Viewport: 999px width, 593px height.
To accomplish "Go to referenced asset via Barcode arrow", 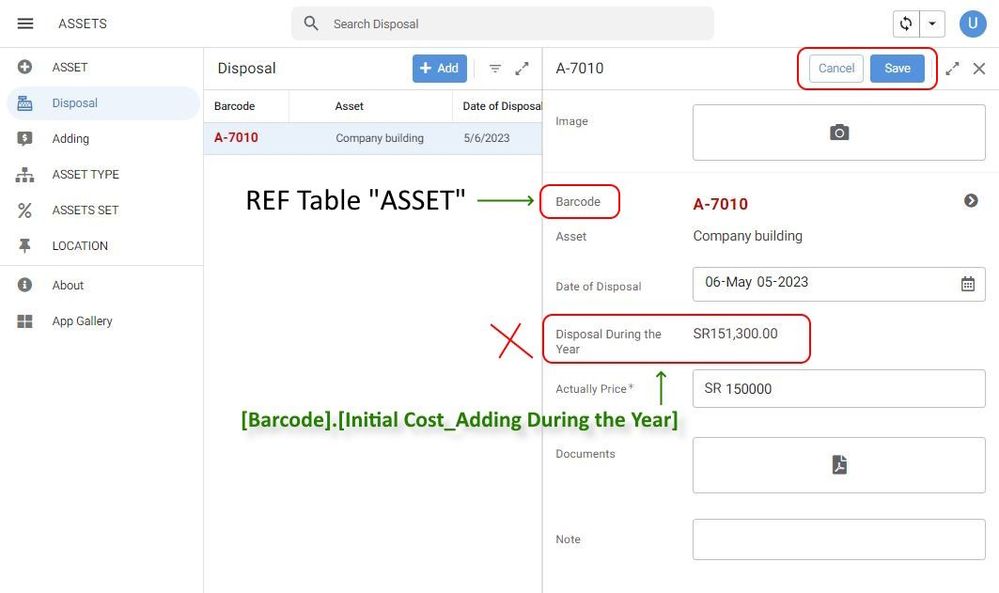I will 971,201.
